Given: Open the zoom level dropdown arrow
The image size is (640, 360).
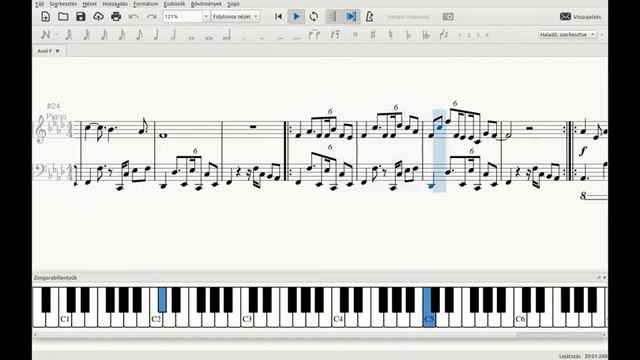Looking at the screenshot, I should tap(206, 17).
